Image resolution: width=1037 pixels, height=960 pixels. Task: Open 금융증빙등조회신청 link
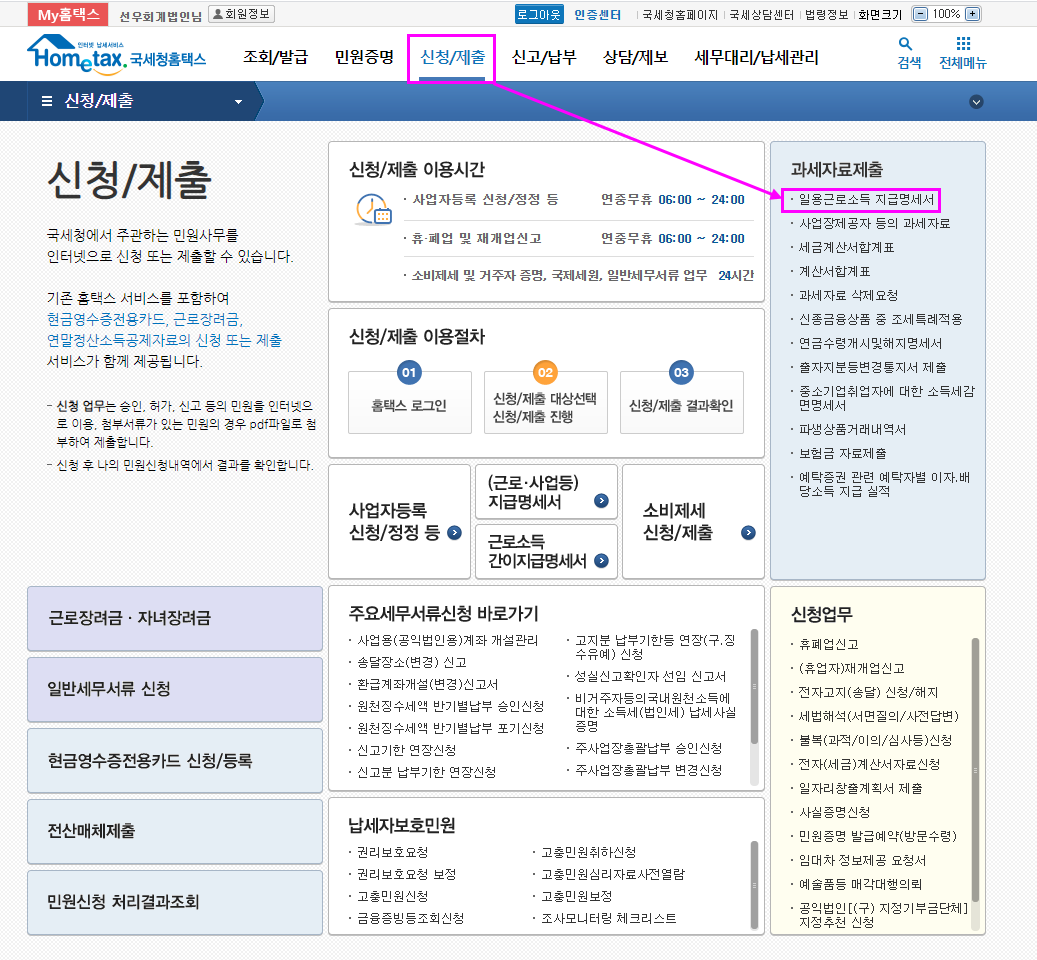(411, 918)
